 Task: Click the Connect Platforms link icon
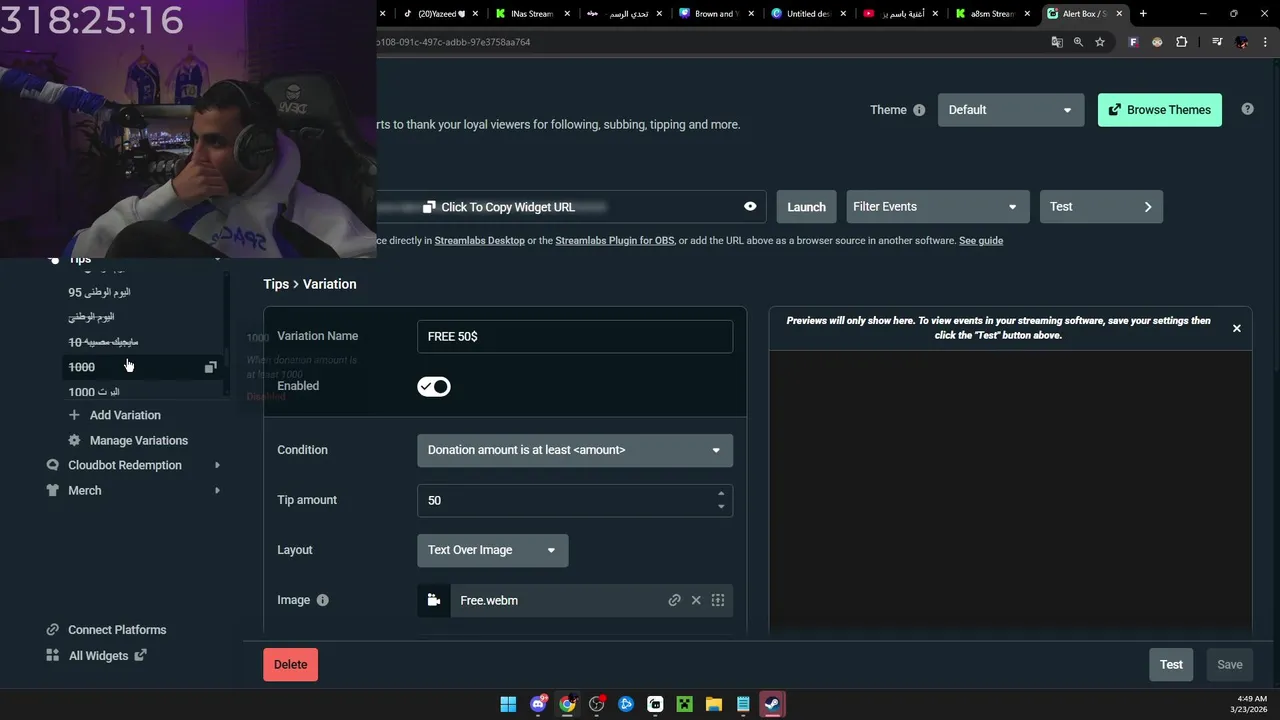[53, 630]
